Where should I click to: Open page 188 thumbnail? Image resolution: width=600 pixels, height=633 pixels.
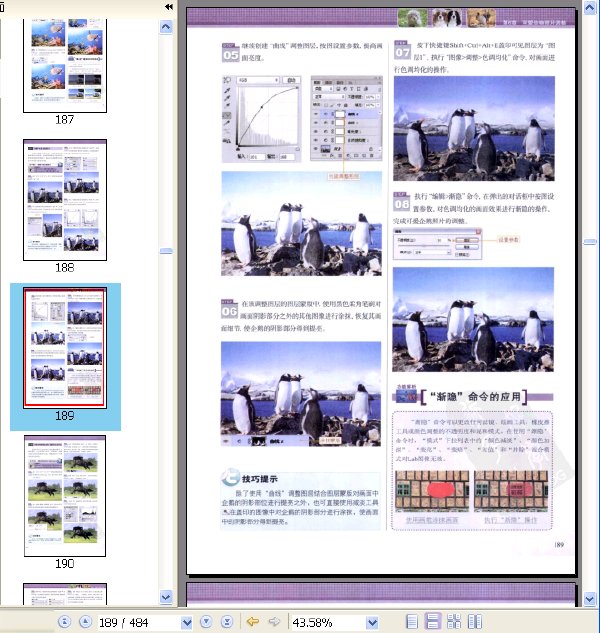65,200
